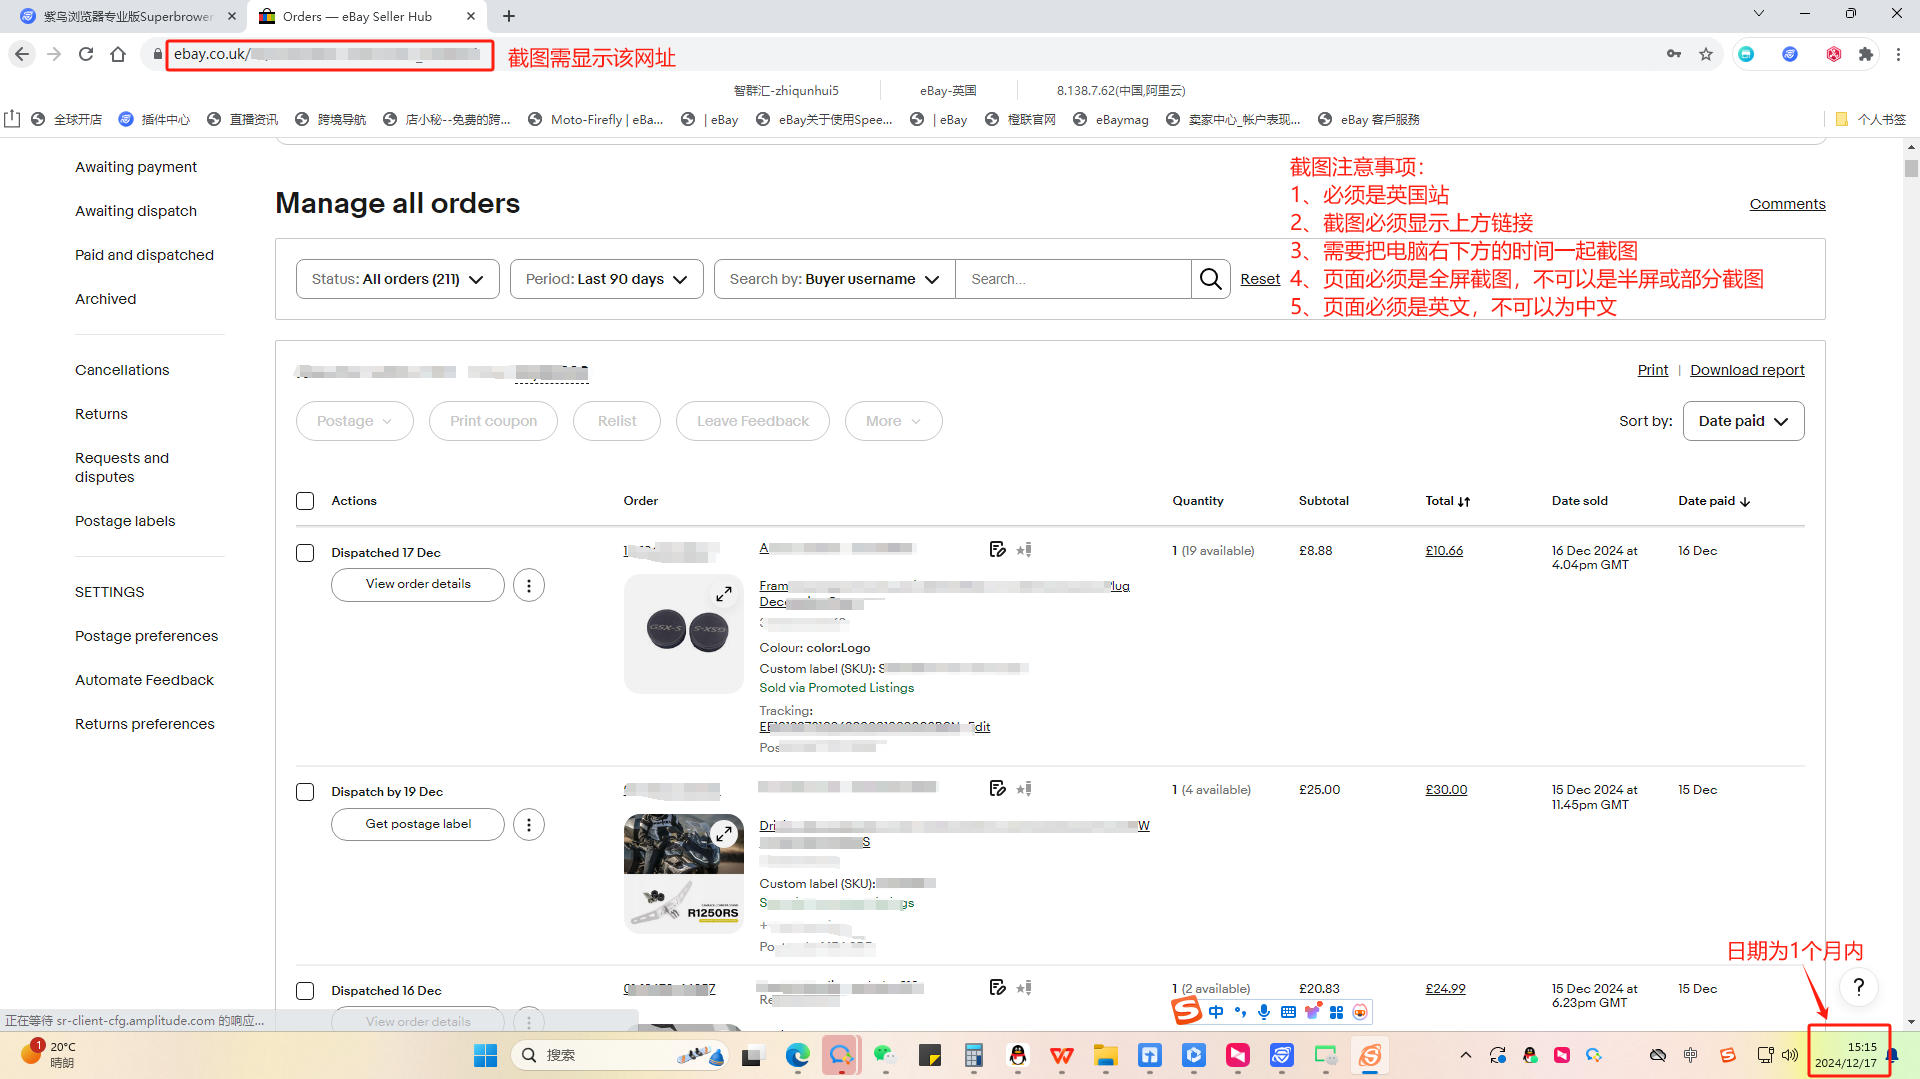This screenshot has height=1079, width=1920.
Task: Click the Download report link
Action: (1746, 370)
